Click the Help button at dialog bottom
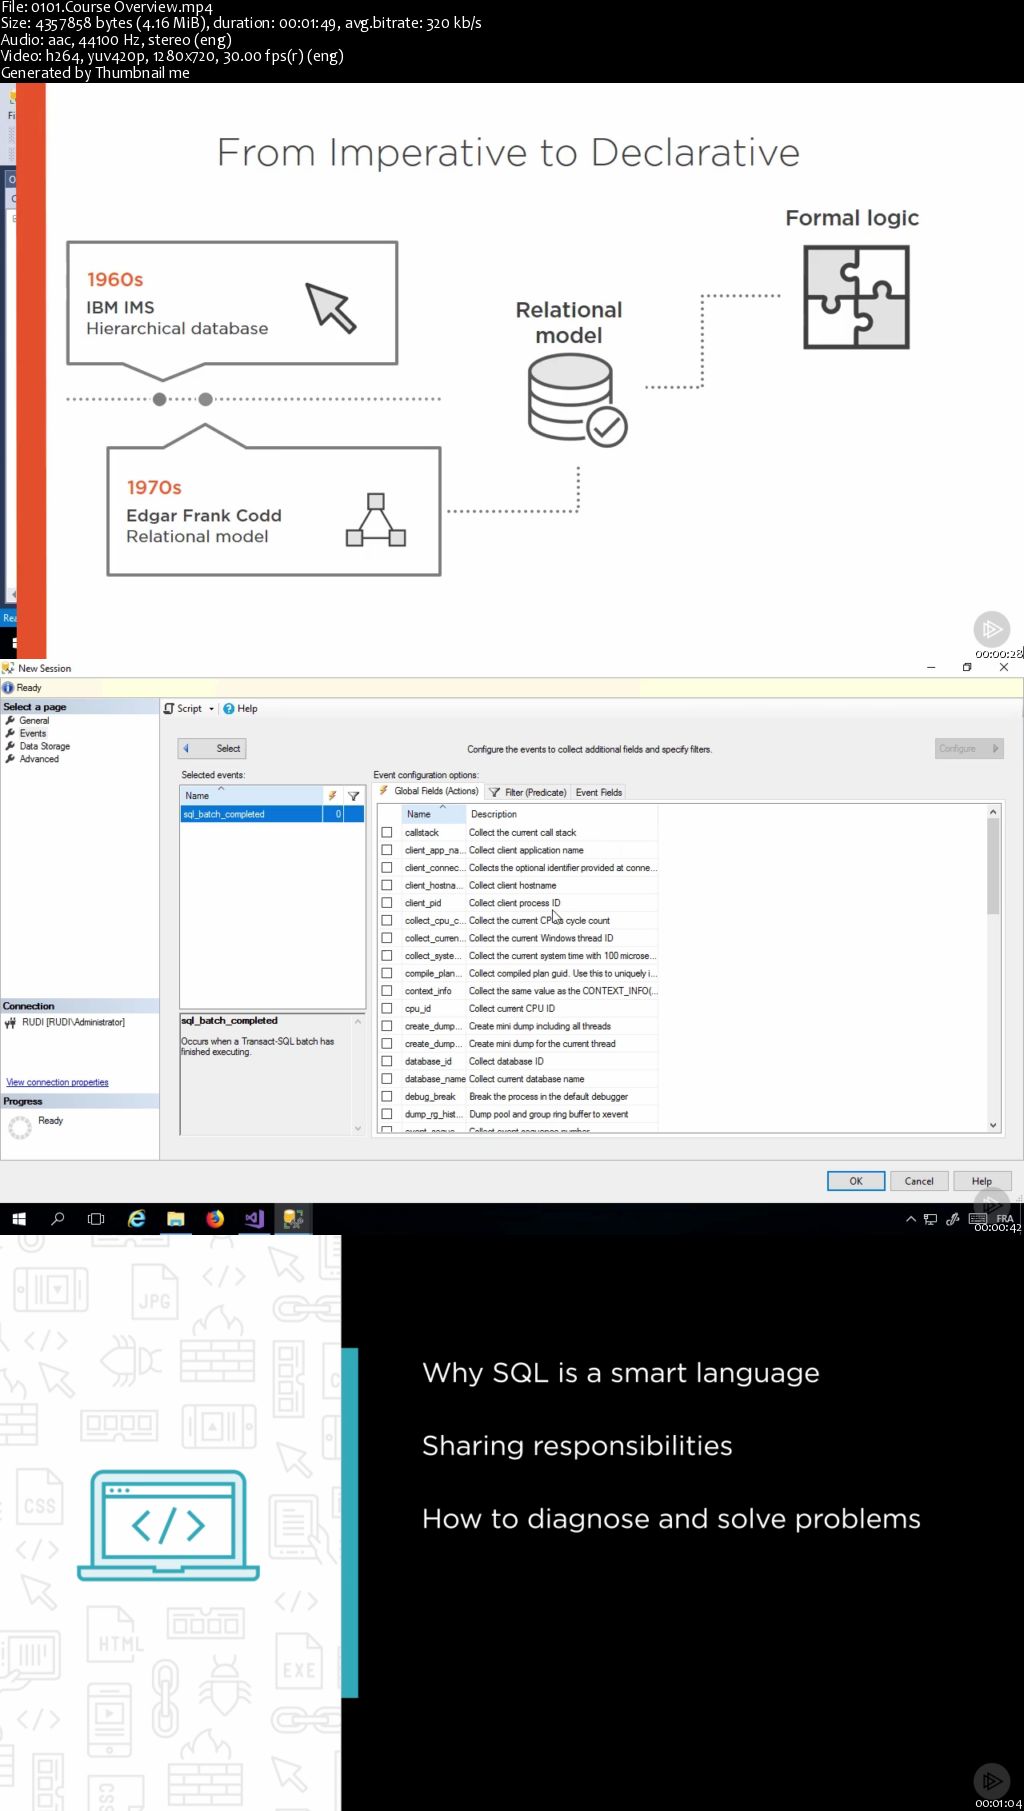The image size is (1024, 1811). coord(982,1181)
